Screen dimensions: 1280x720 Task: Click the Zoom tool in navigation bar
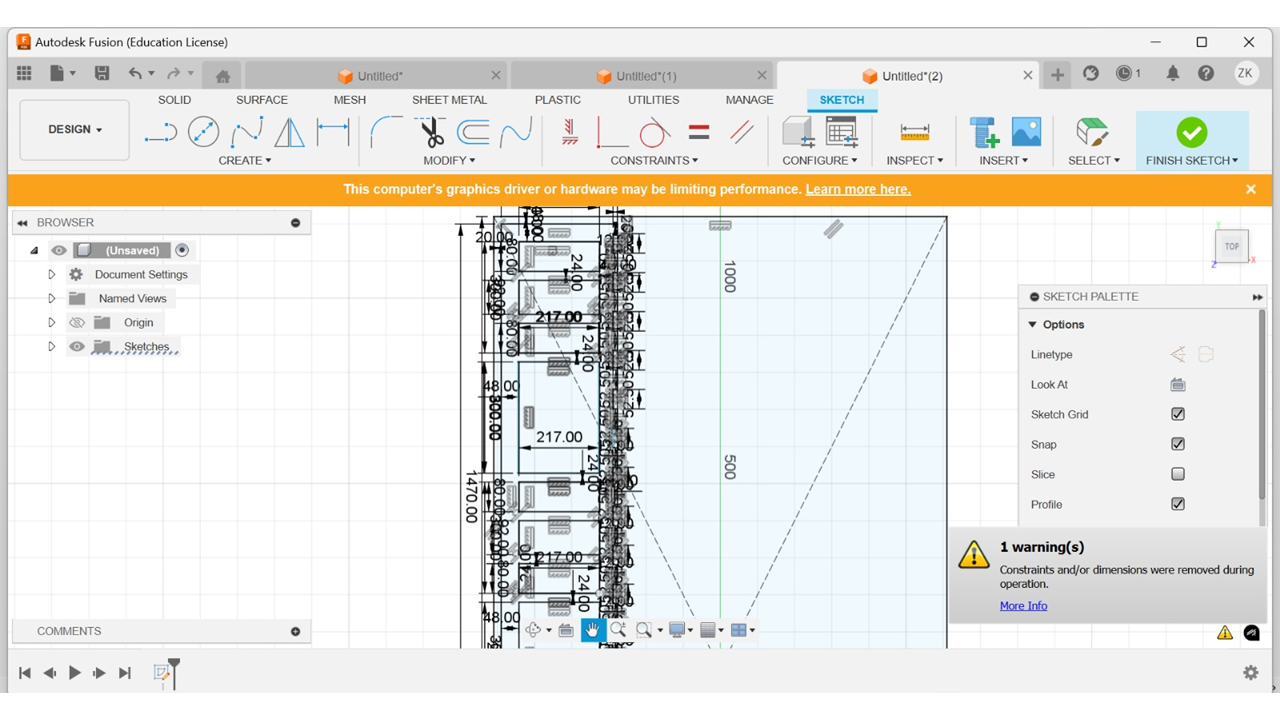(x=618, y=630)
